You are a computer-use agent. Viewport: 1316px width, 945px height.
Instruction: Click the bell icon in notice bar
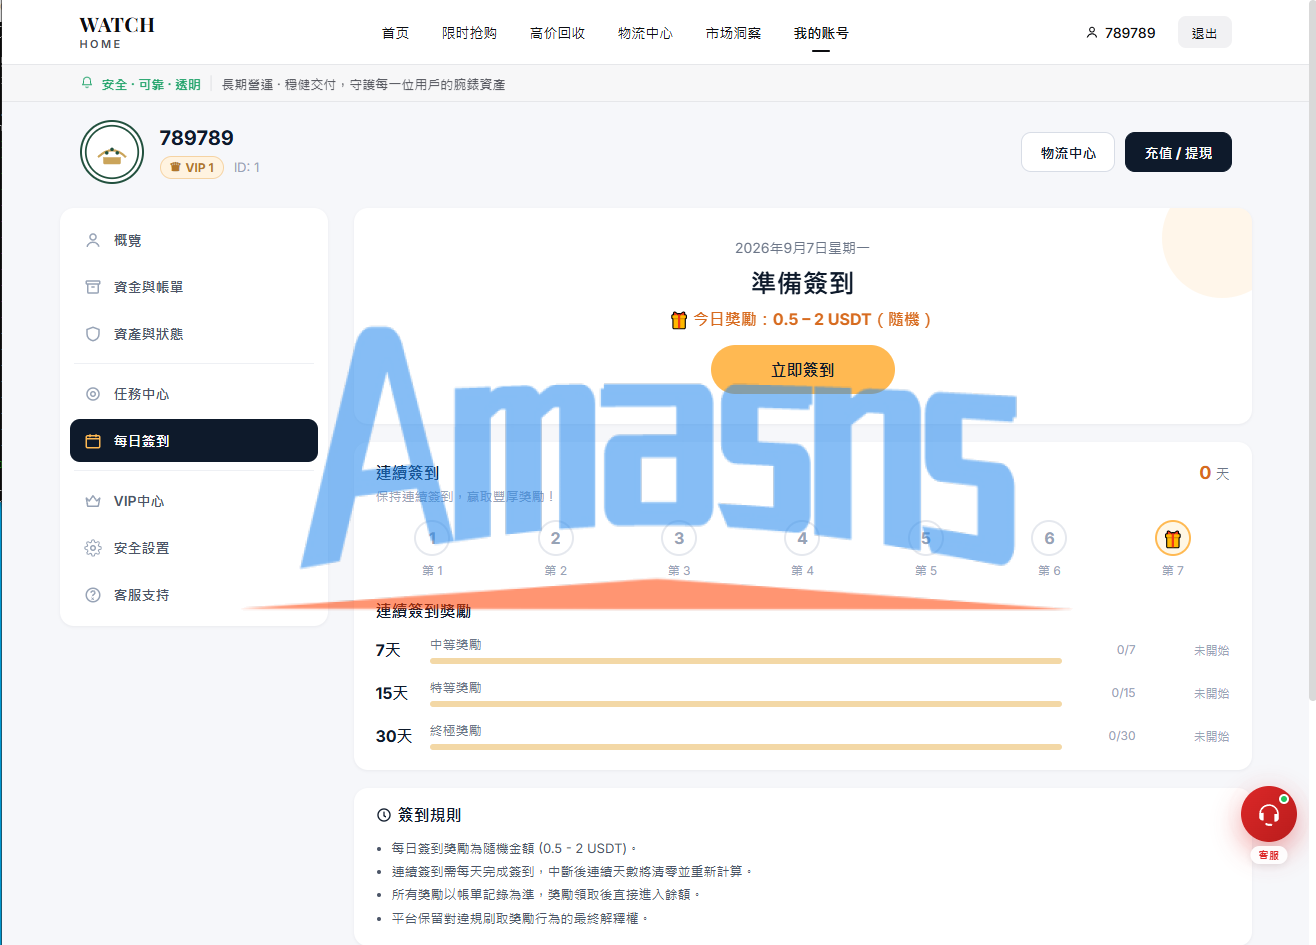[87, 84]
